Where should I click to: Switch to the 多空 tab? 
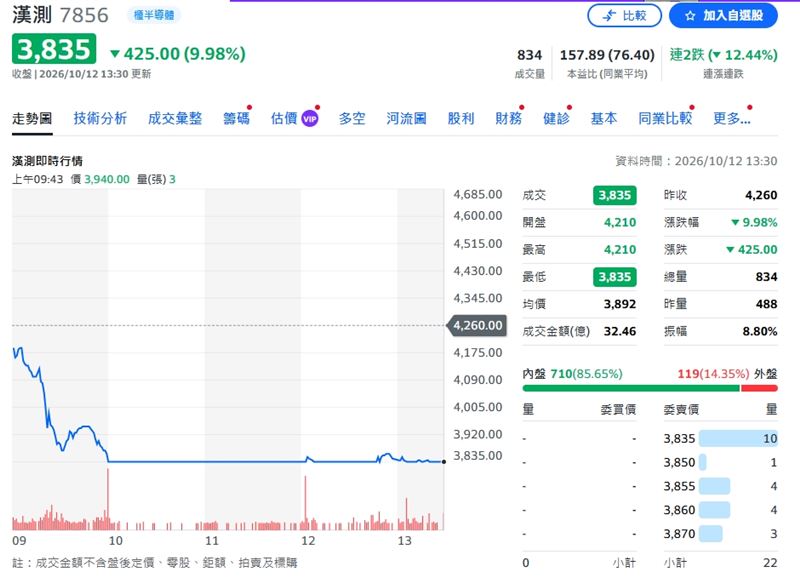click(x=352, y=118)
